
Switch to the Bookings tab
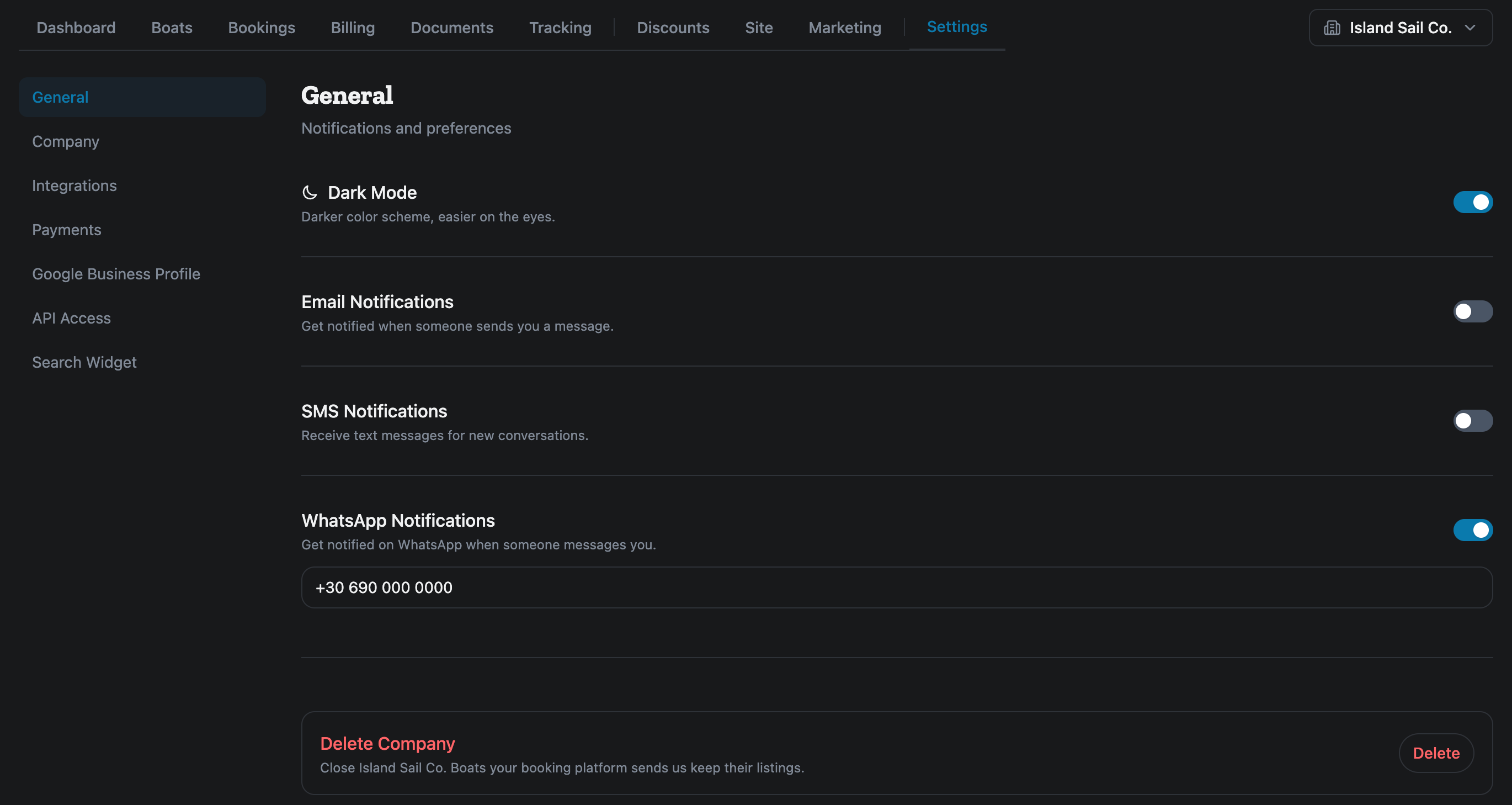262,28
